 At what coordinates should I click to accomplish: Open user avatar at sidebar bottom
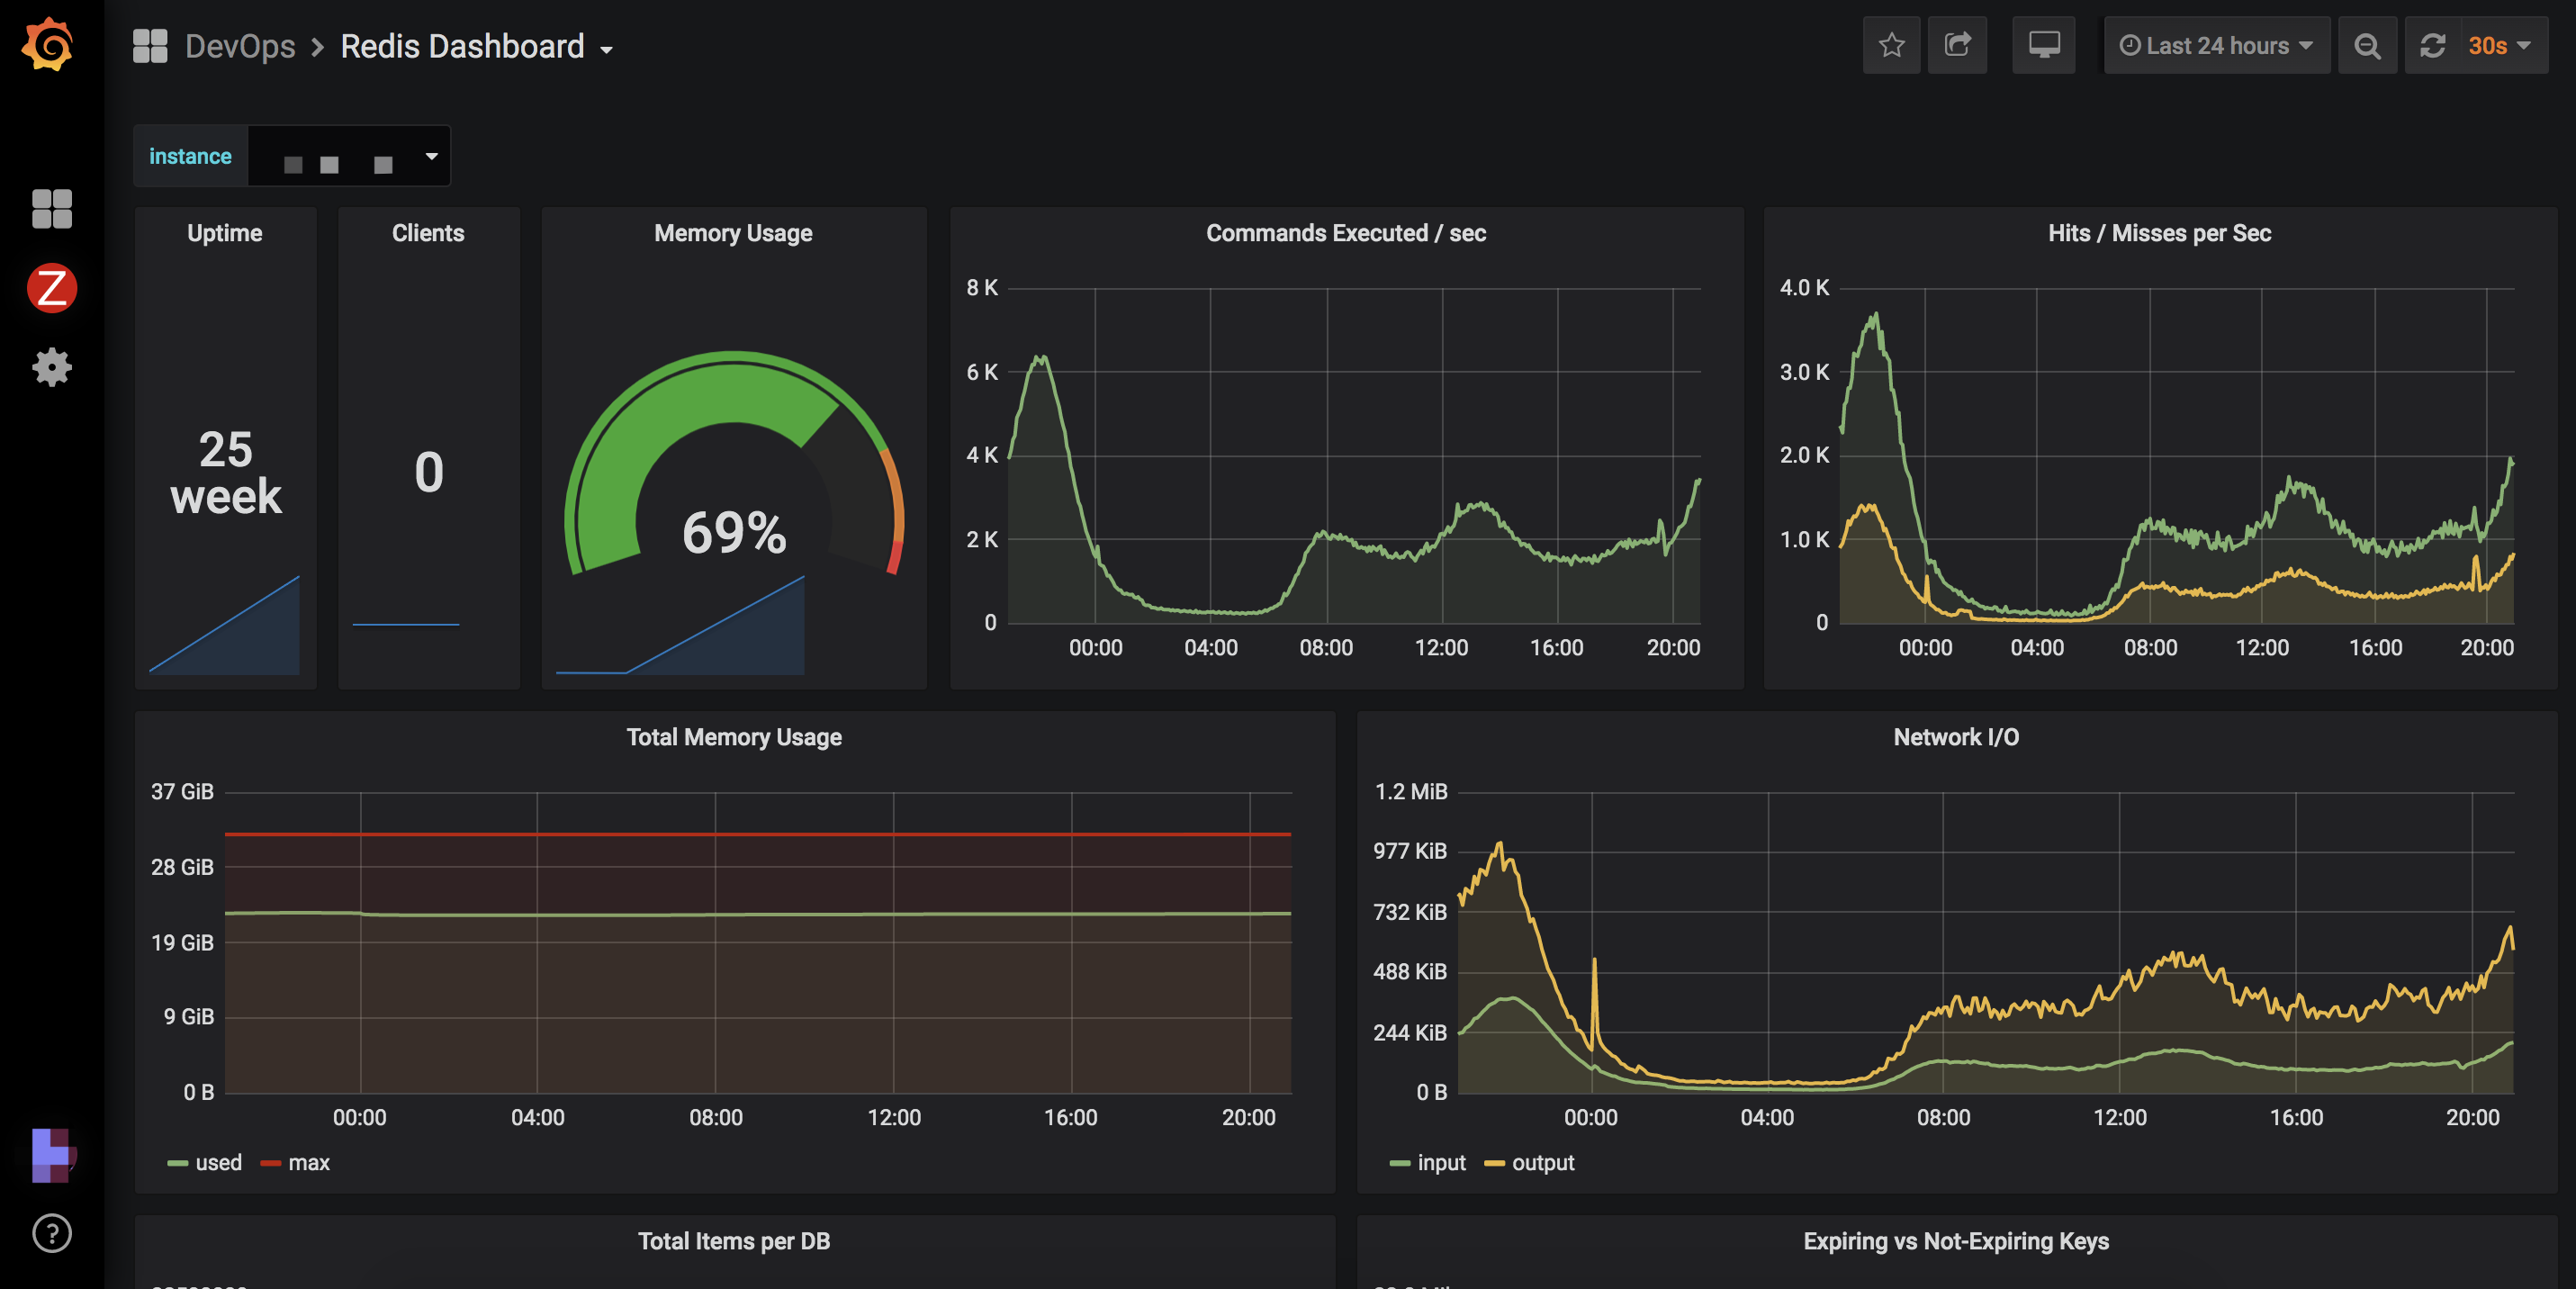click(52, 1155)
